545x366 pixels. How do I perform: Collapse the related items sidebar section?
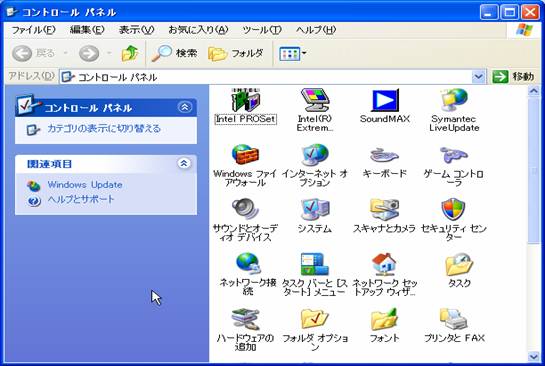(184, 163)
